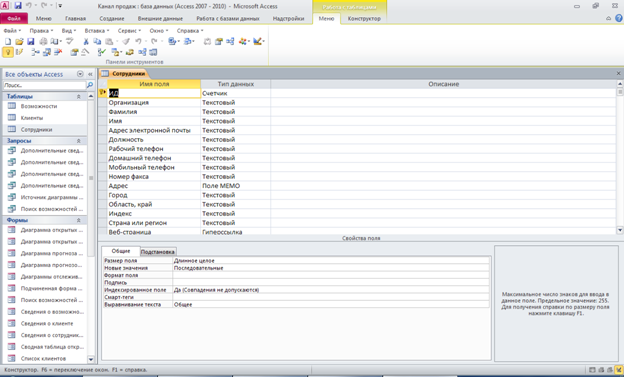Collapse the Таблицы group in navigation pane
The image size is (624, 377).
point(78,96)
